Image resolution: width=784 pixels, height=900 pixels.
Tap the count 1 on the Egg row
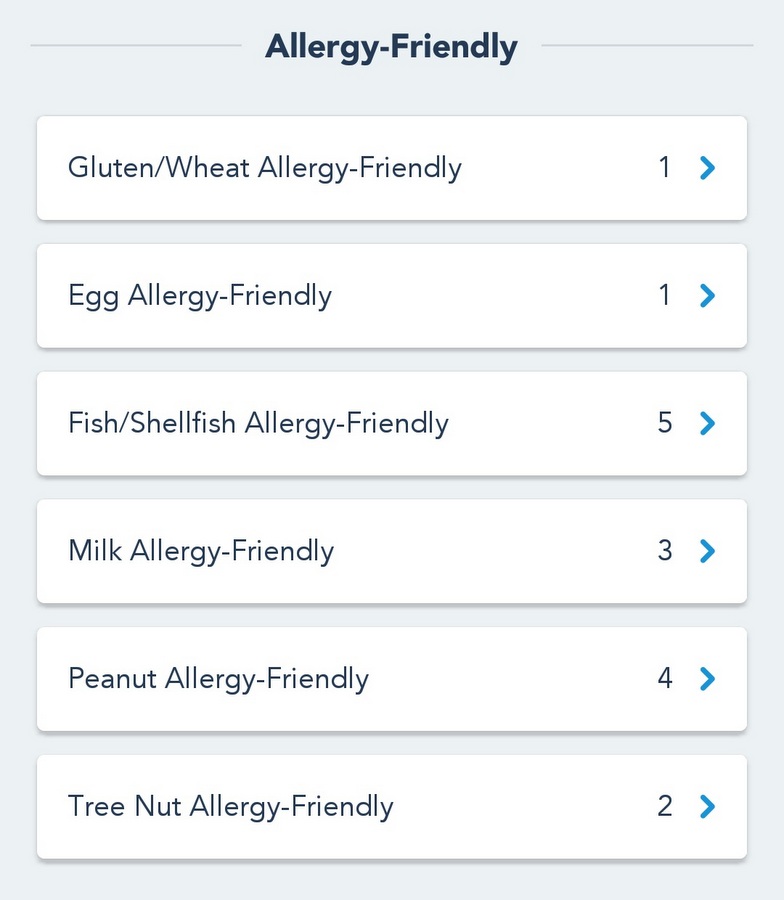665,296
